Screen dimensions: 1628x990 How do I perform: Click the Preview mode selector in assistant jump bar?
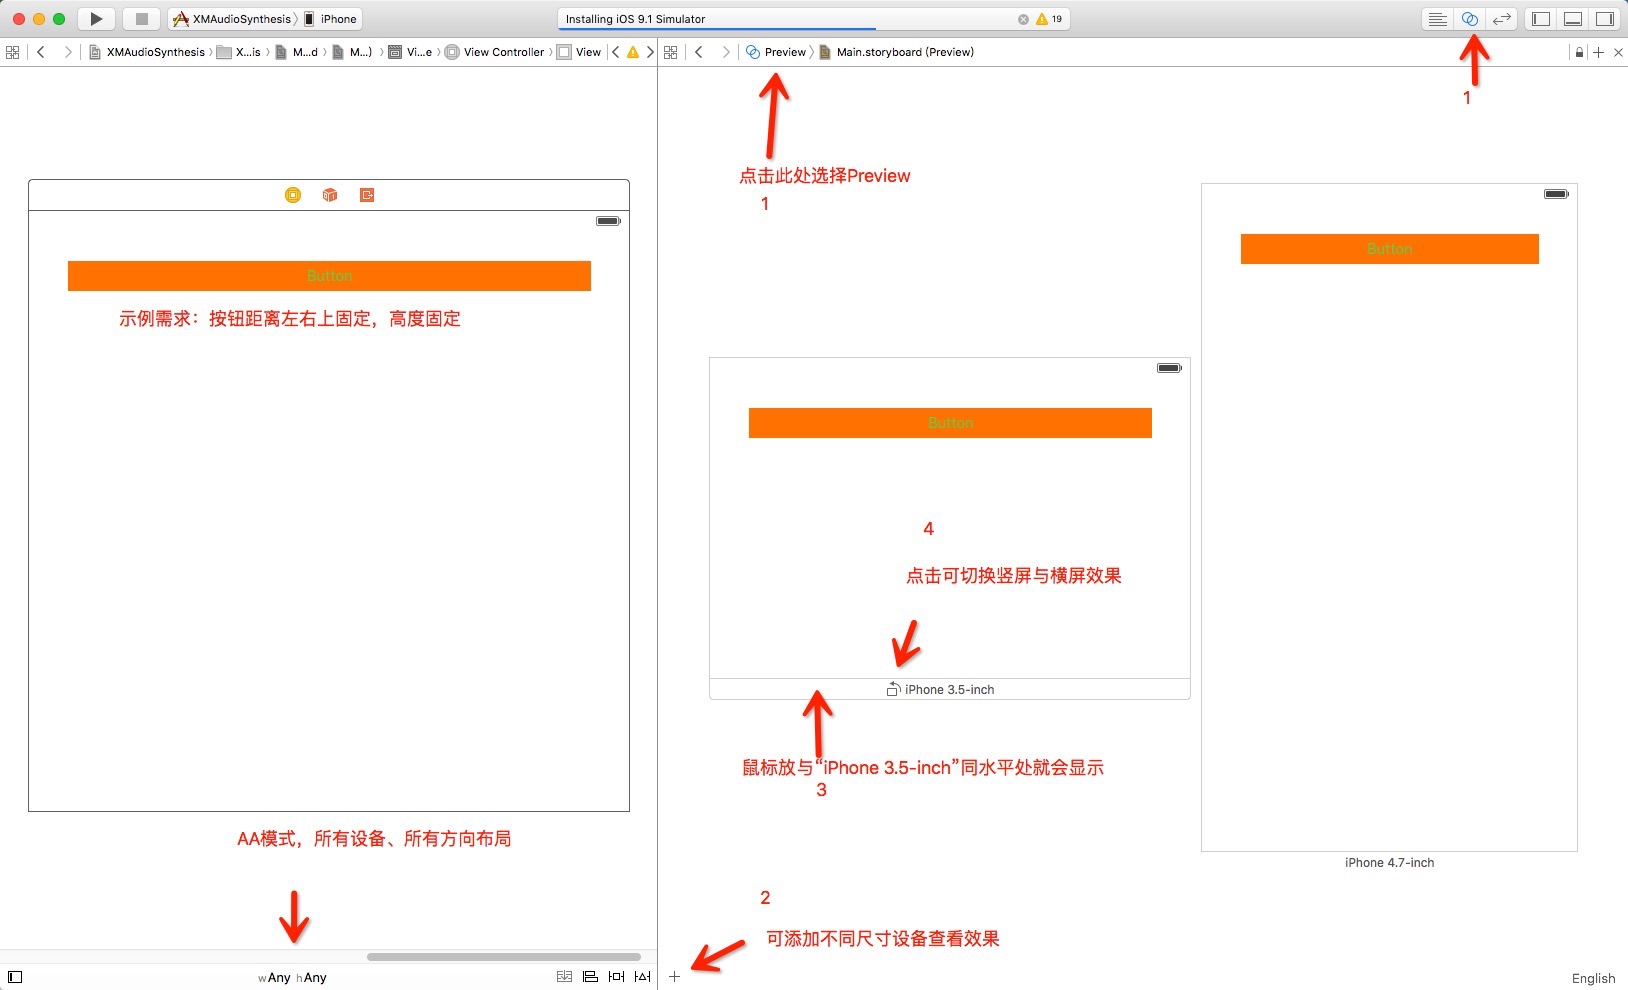tap(776, 52)
